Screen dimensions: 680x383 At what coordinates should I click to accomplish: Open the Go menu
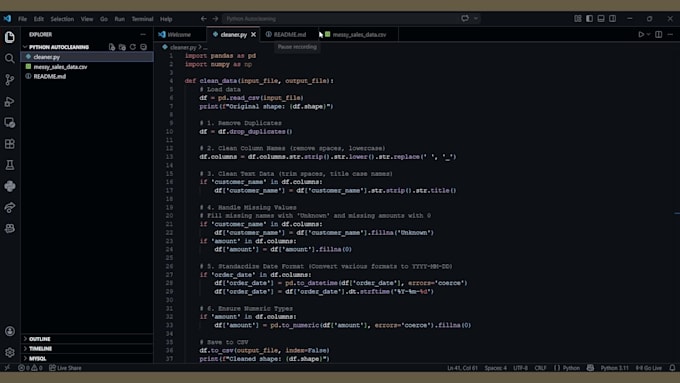click(x=104, y=19)
